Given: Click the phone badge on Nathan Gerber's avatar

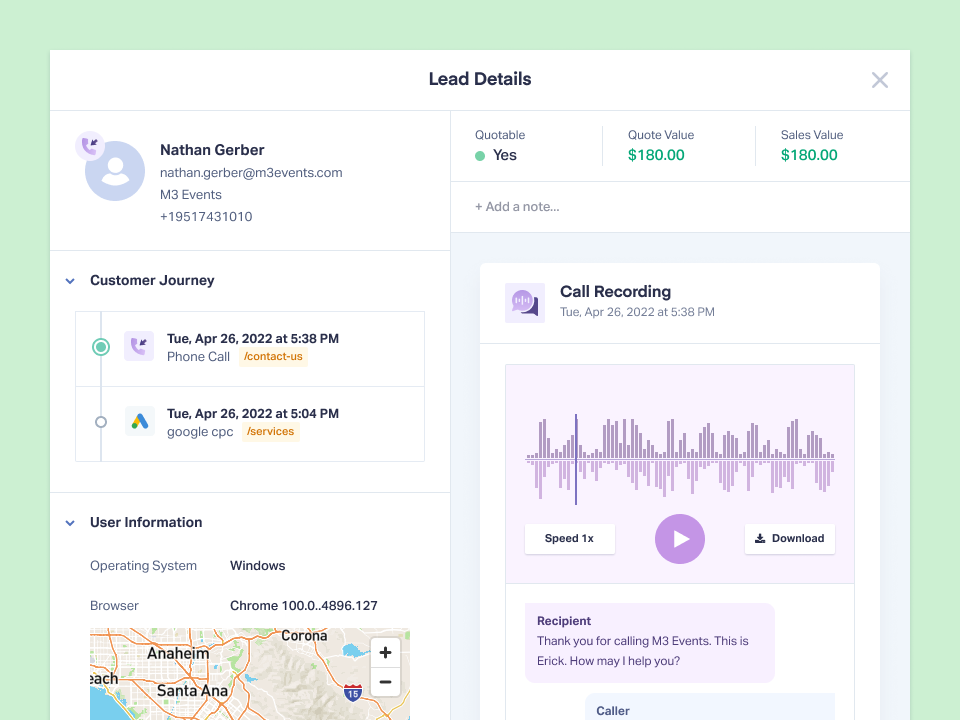Looking at the screenshot, I should (91, 144).
